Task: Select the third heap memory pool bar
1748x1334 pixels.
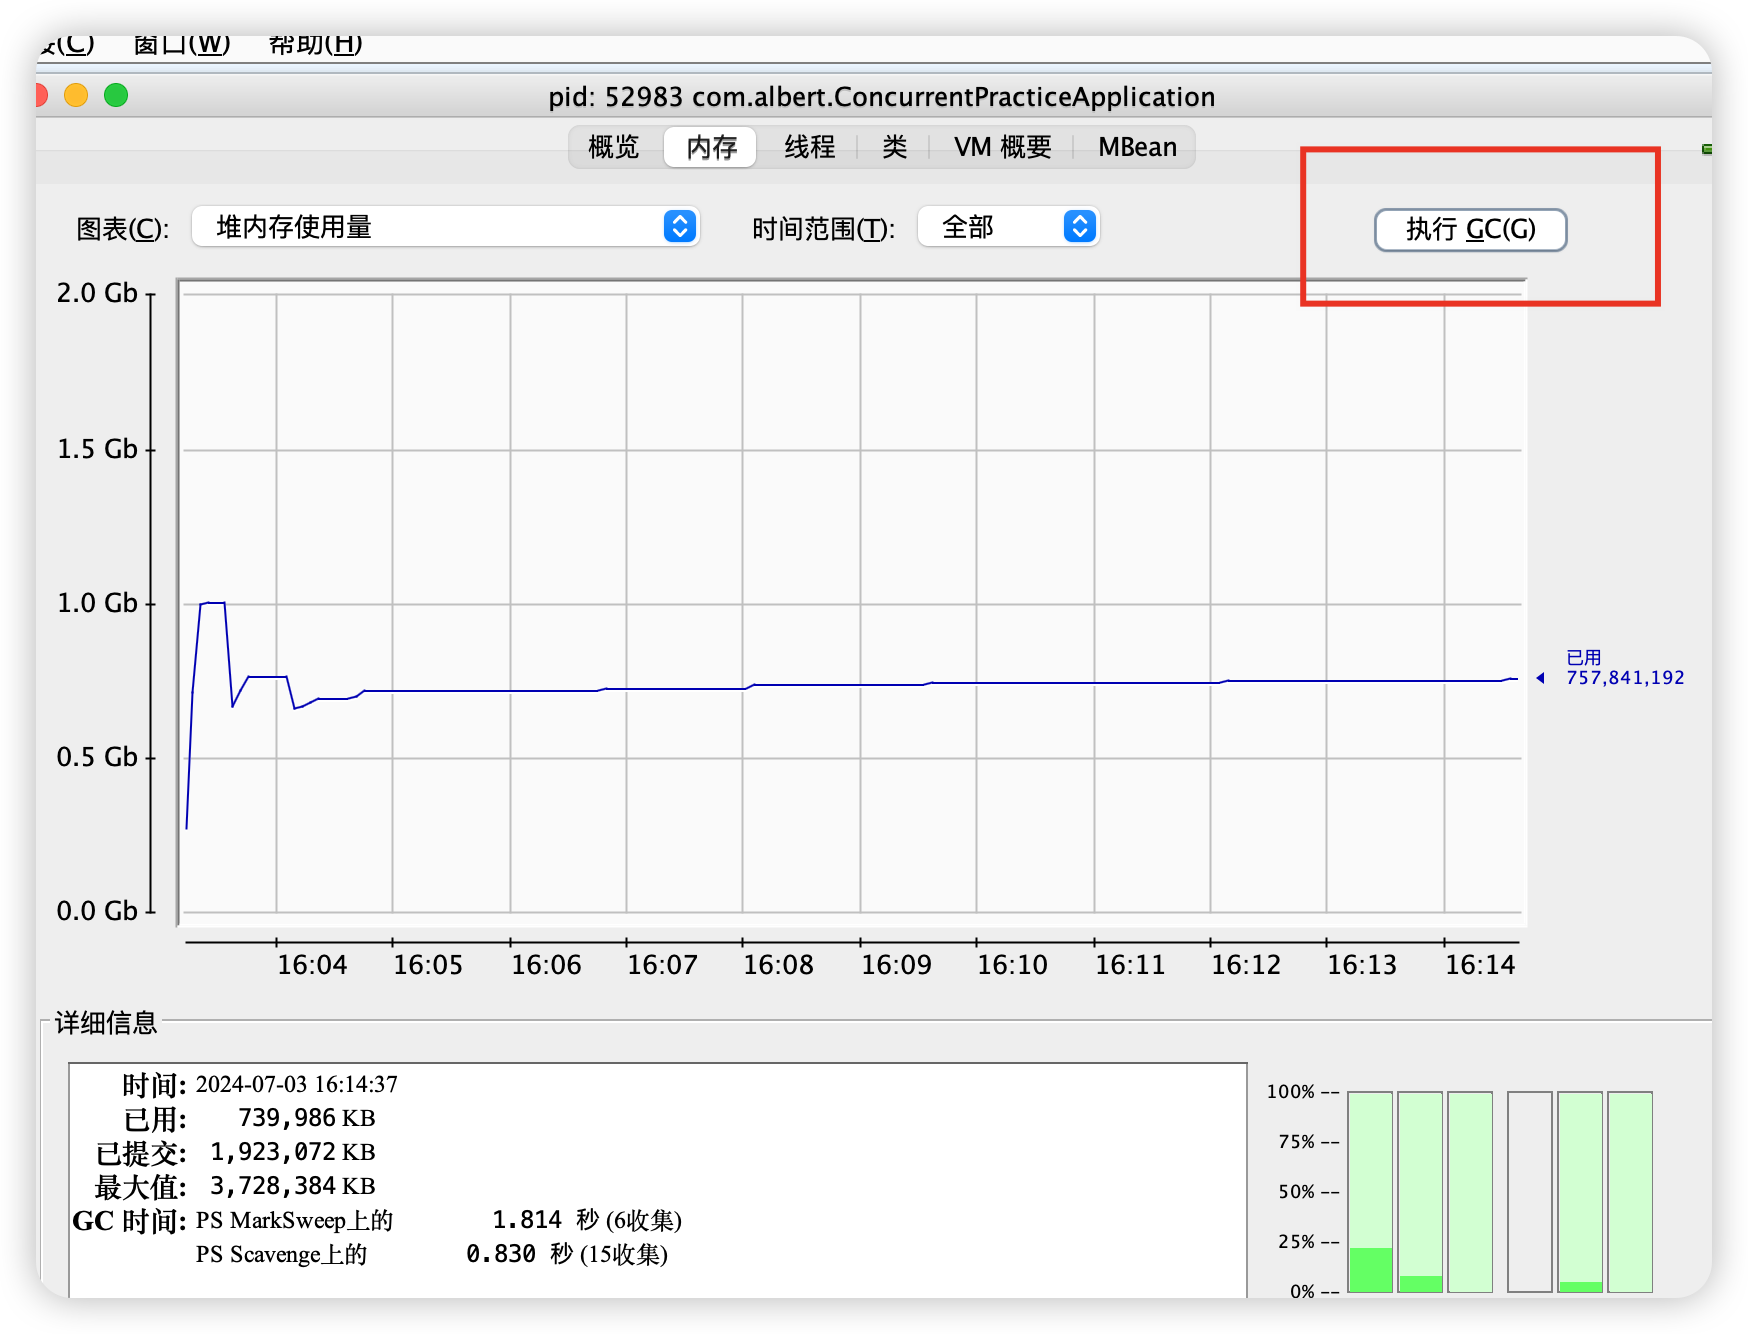Action: click(x=1470, y=1191)
